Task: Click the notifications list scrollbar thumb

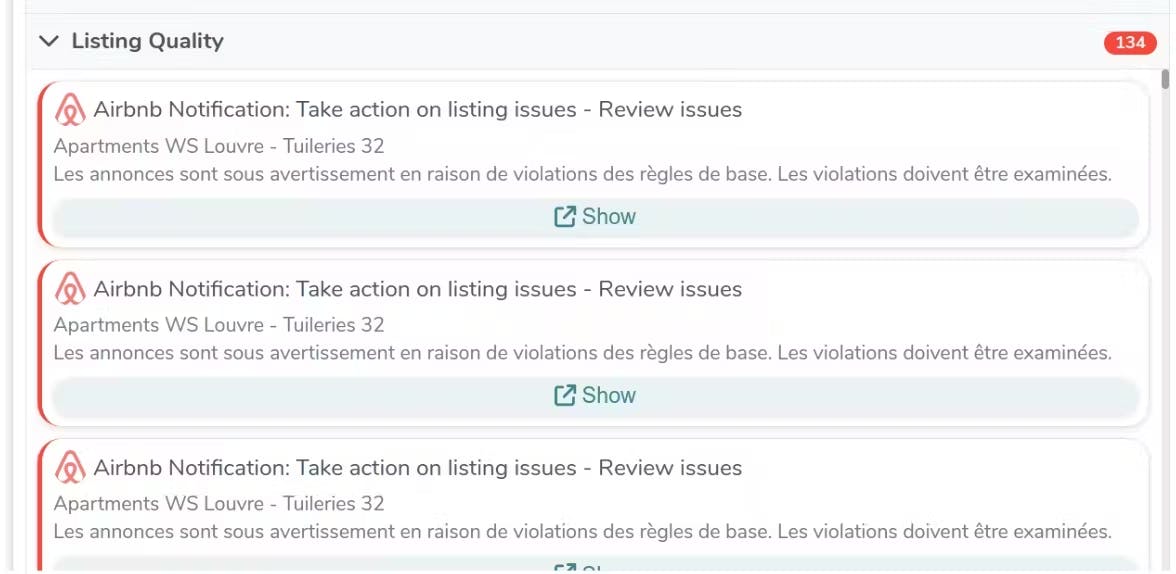Action: (1165, 79)
